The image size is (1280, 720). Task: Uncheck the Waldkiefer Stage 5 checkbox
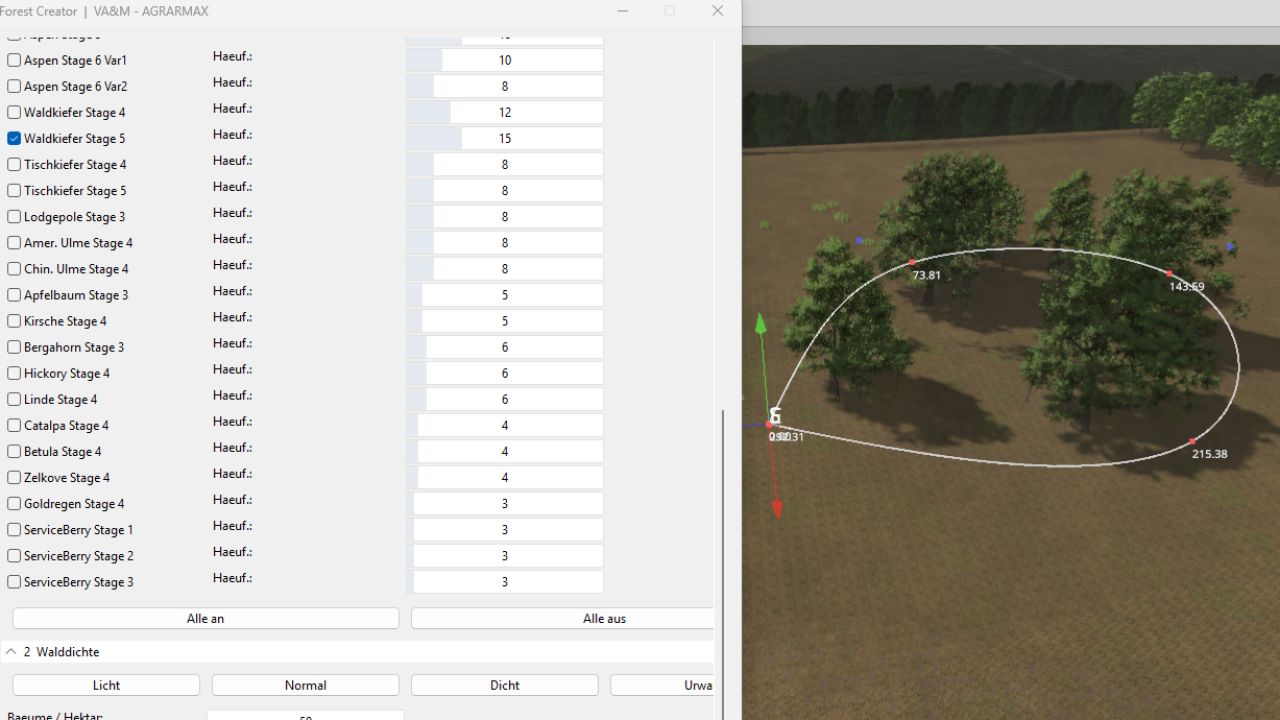pyautogui.click(x=14, y=139)
